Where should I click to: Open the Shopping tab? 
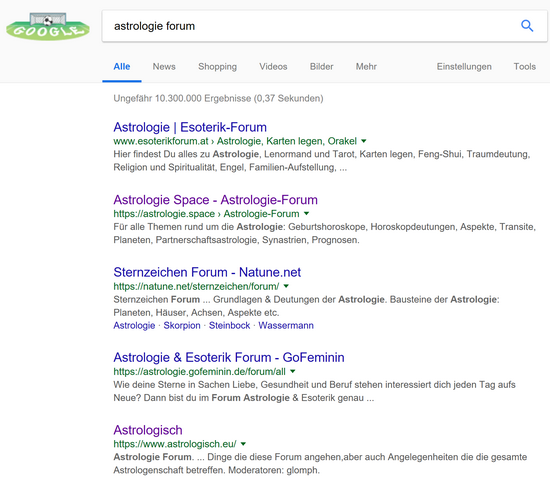click(217, 66)
